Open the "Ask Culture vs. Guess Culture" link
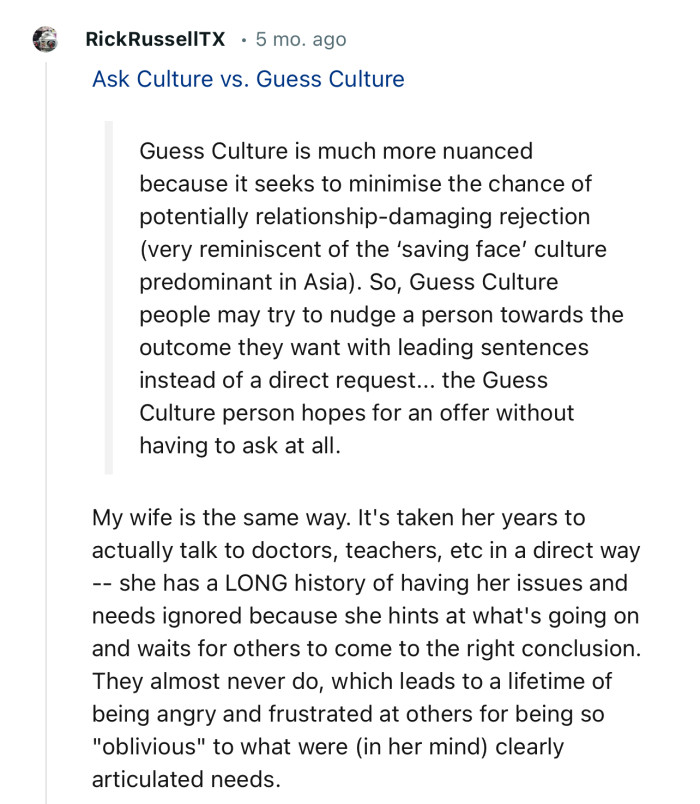 tap(248, 79)
